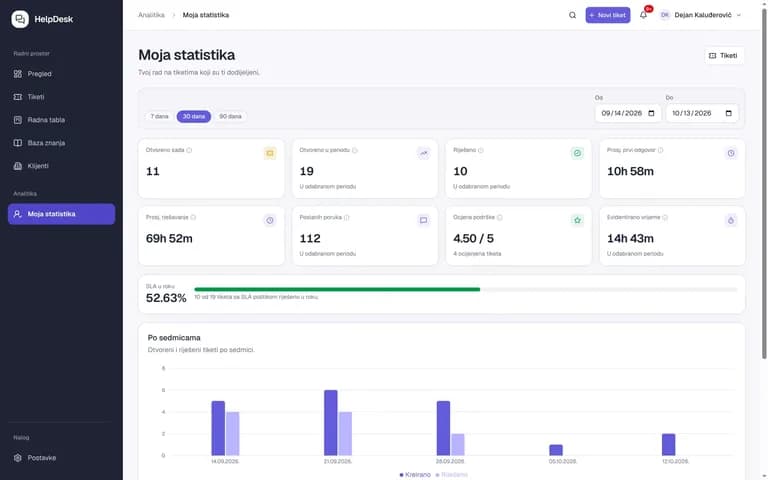The height and width of the screenshot is (480, 768).
Task: Navigate to Klijenti in sidebar
Action: (61, 166)
